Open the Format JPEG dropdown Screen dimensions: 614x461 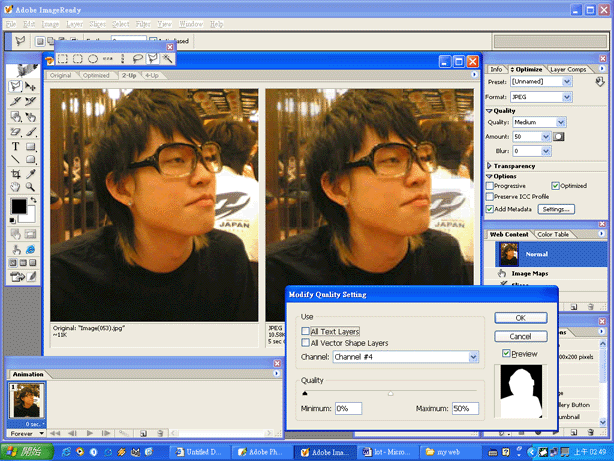click(567, 97)
